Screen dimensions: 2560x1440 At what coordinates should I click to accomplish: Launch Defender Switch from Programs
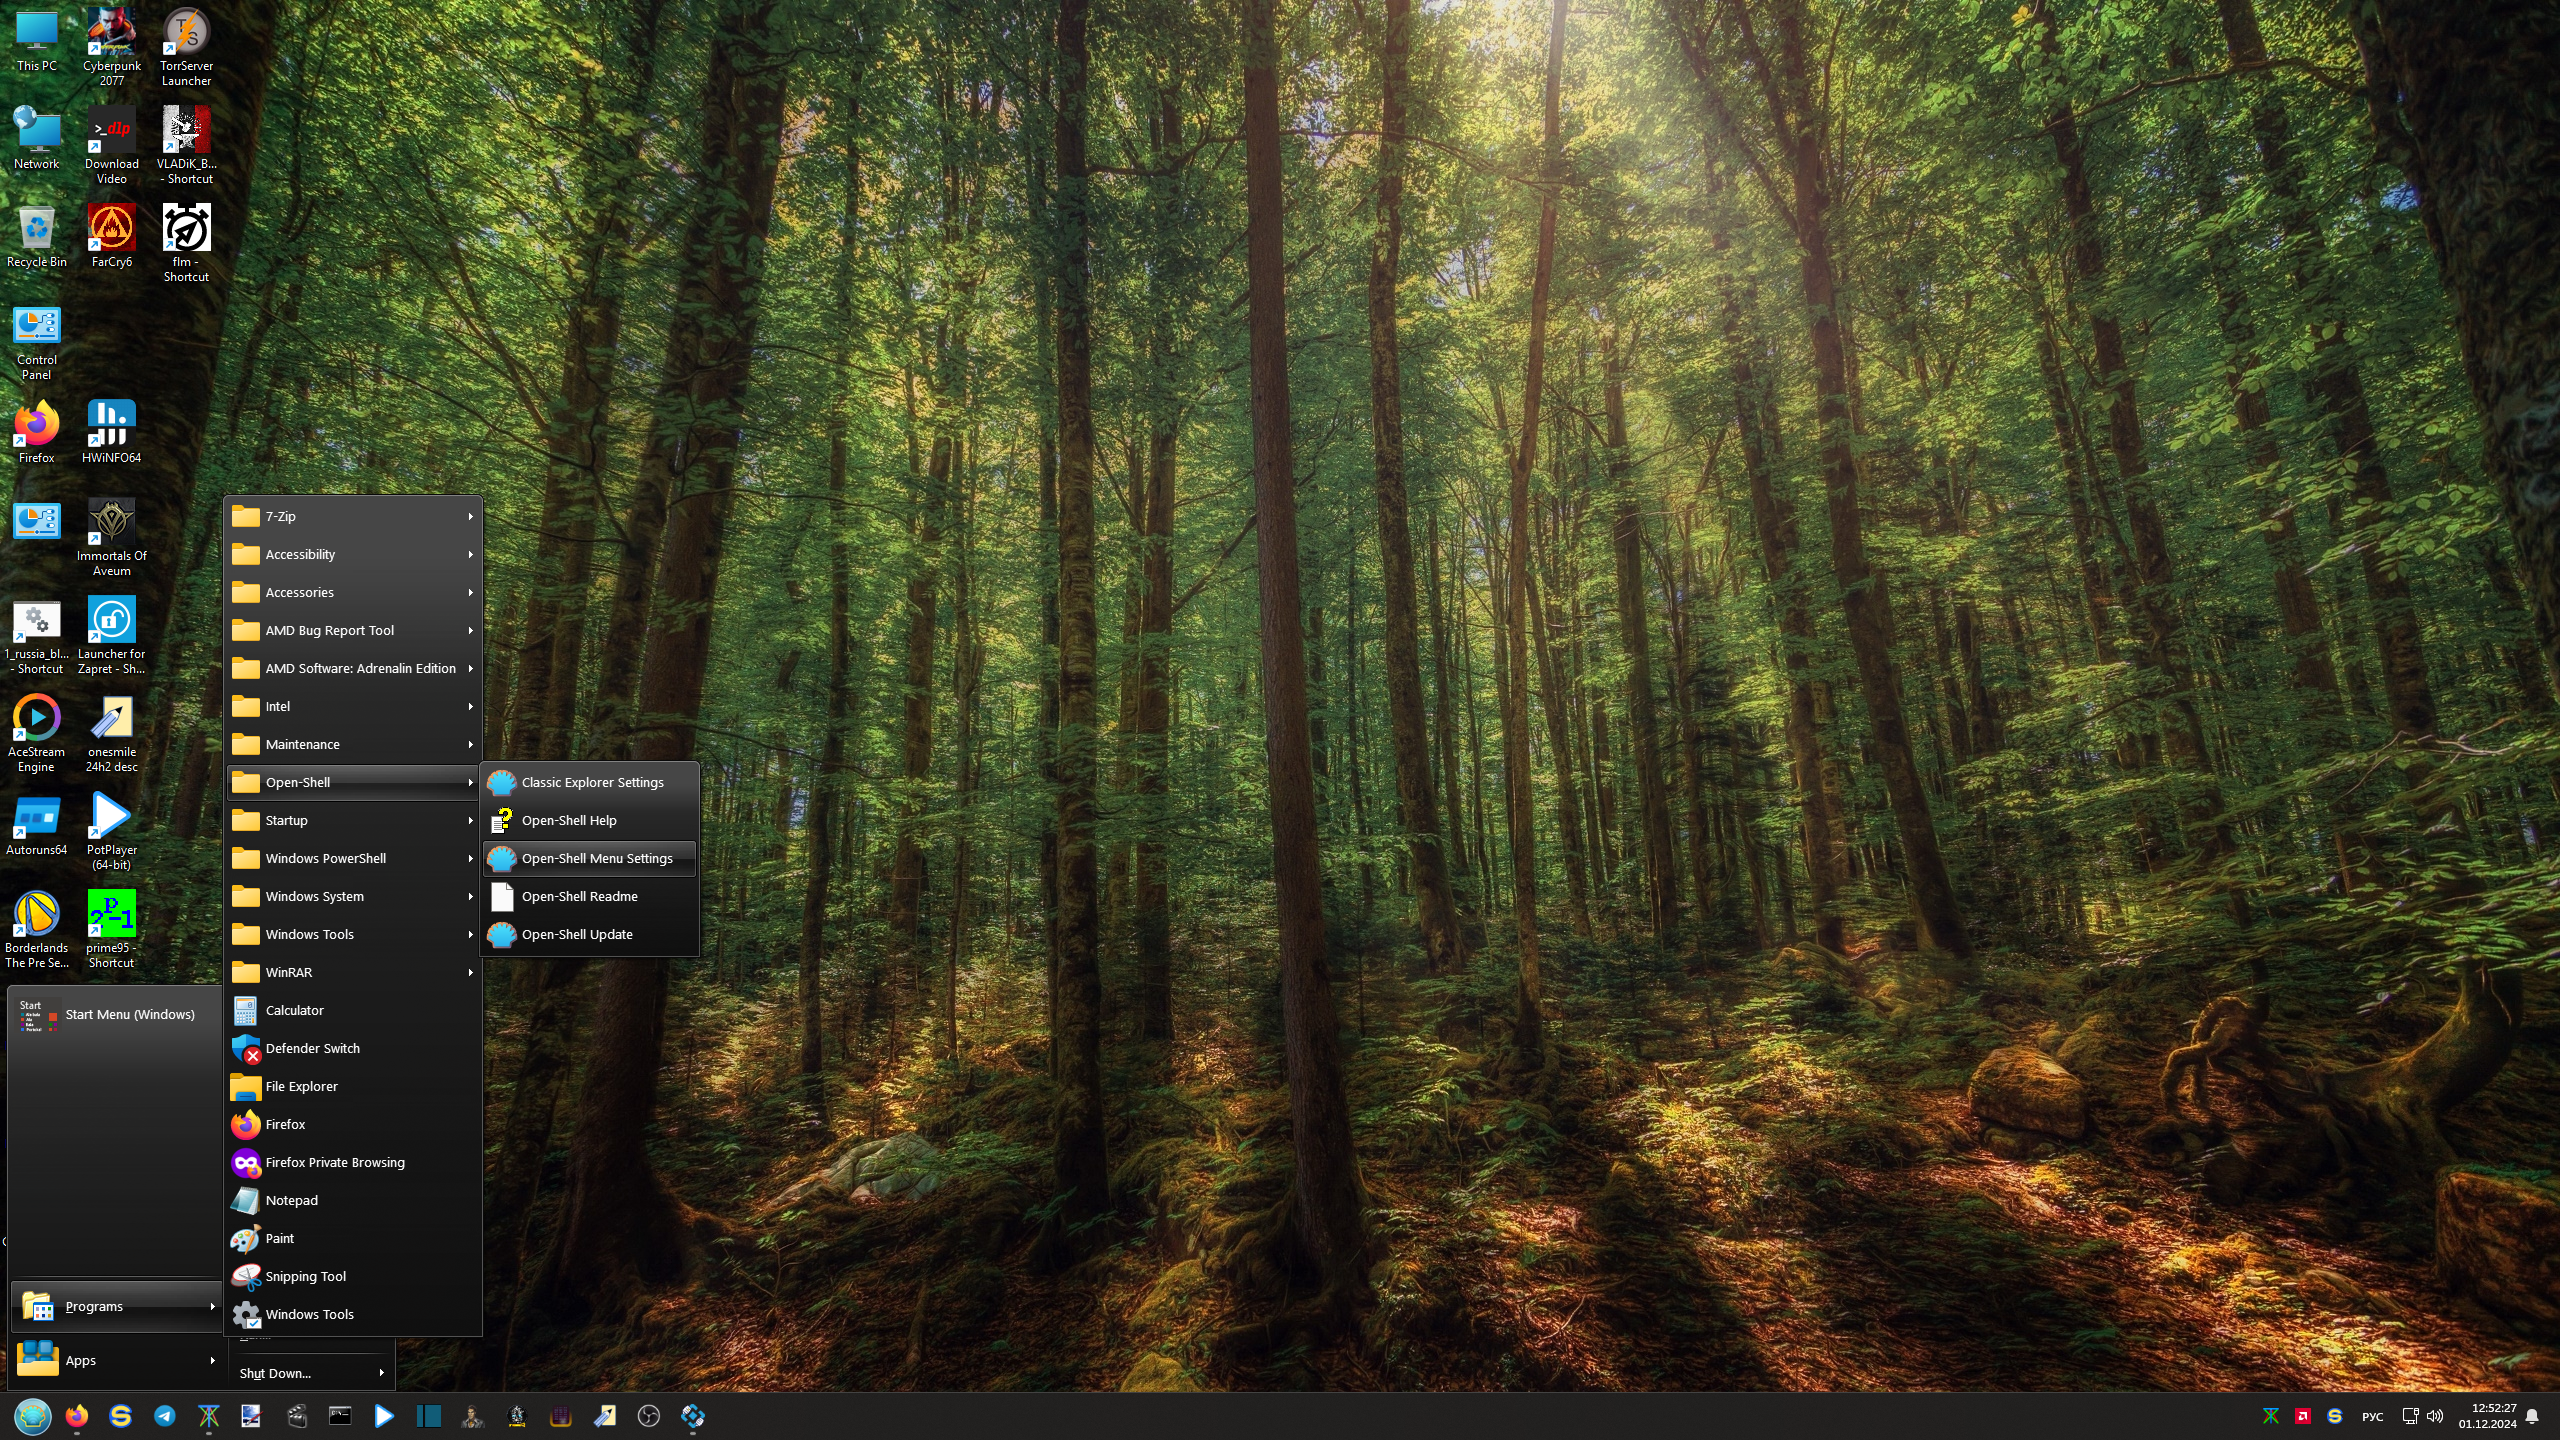tap(312, 1048)
